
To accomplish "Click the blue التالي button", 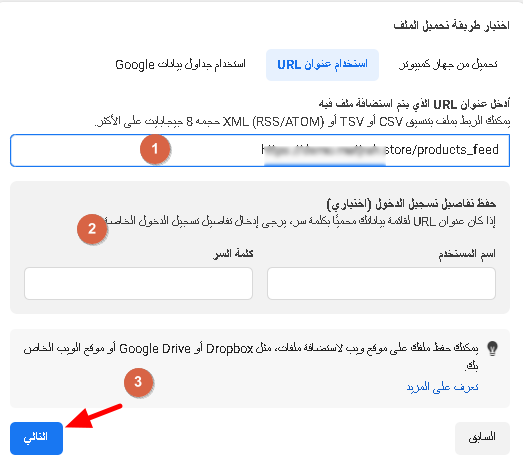I will (x=36, y=438).
